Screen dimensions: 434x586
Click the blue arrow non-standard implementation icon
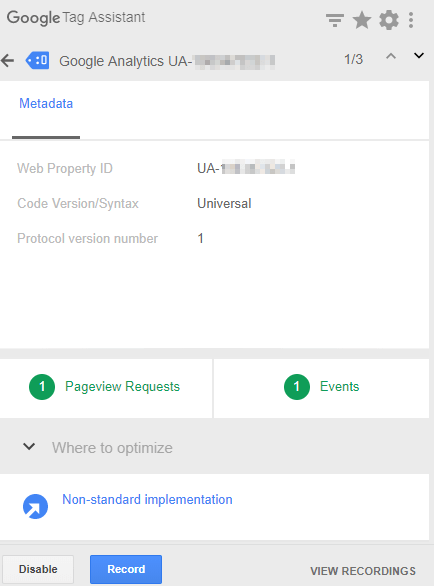pos(36,506)
